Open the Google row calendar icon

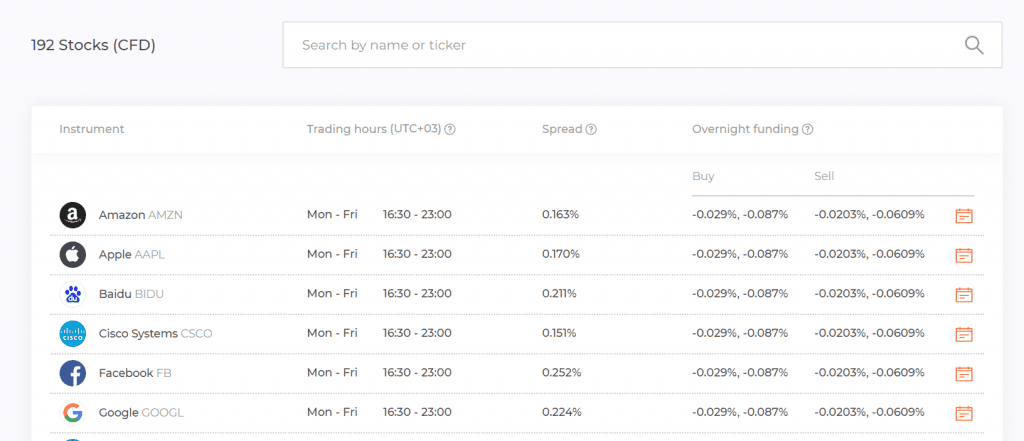pos(964,413)
